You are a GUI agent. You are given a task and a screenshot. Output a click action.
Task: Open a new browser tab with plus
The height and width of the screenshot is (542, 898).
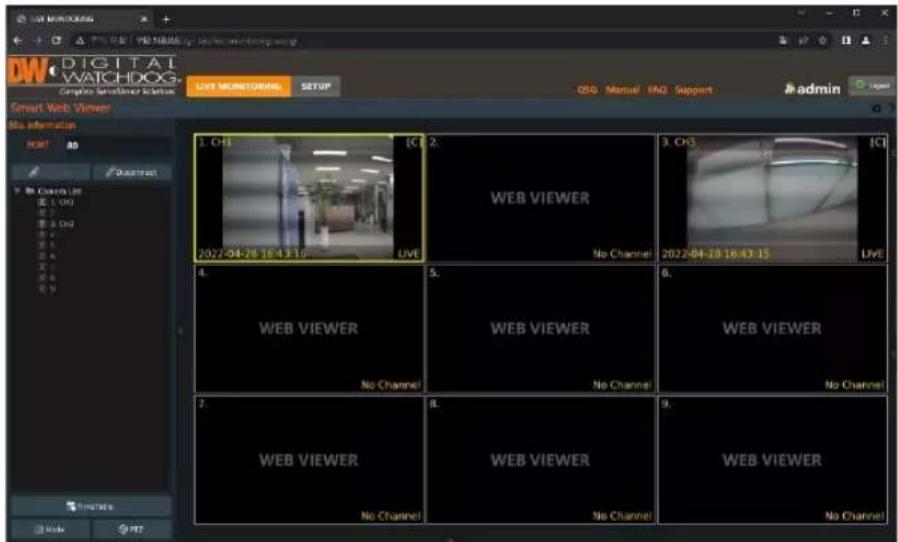click(x=166, y=19)
